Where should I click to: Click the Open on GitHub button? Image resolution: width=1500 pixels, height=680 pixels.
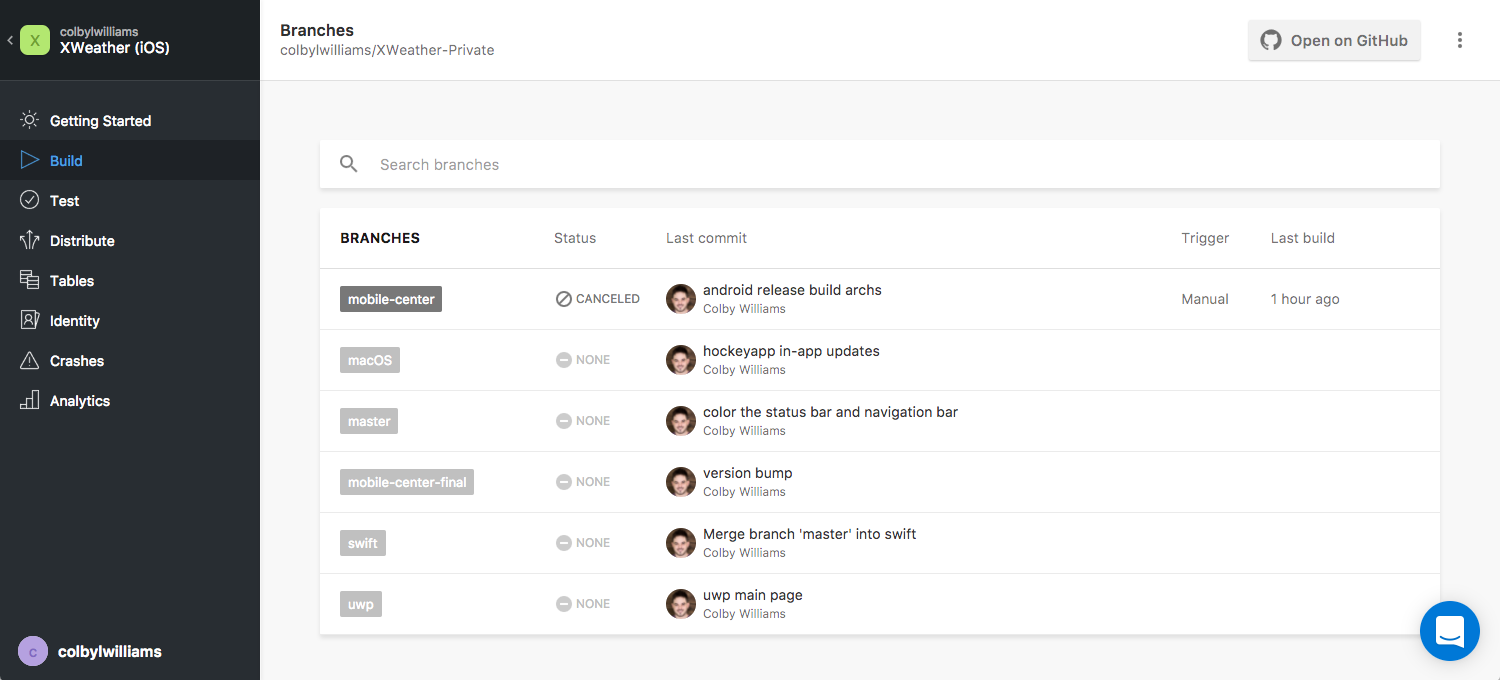pos(1334,40)
